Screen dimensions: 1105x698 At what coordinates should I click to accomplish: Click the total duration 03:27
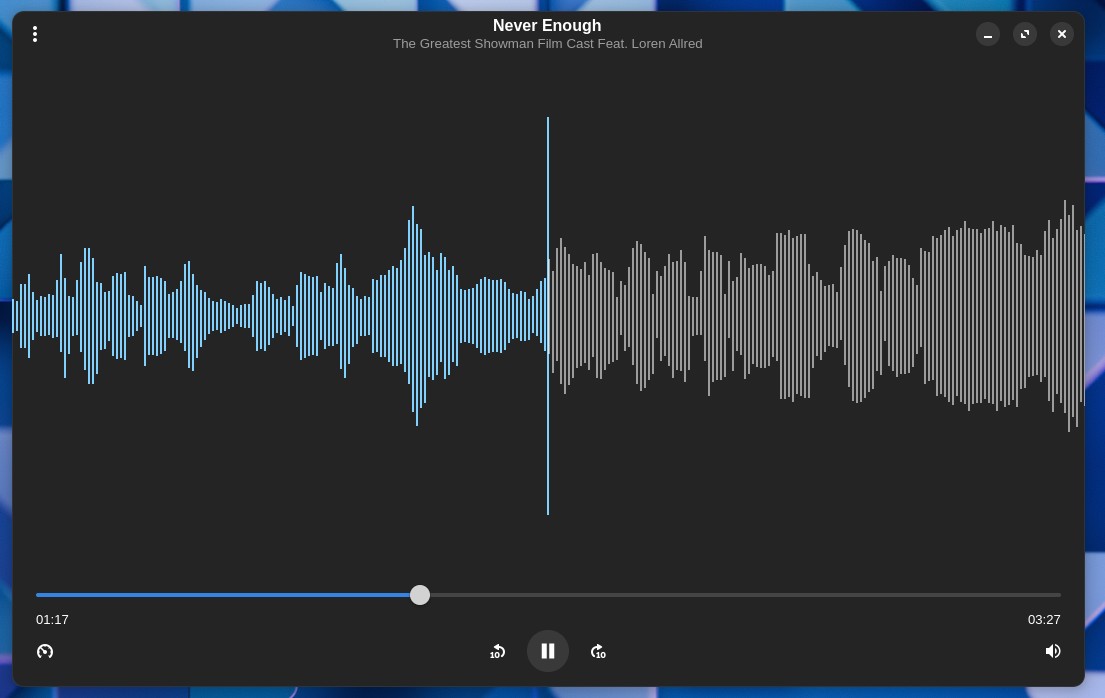click(x=1044, y=620)
